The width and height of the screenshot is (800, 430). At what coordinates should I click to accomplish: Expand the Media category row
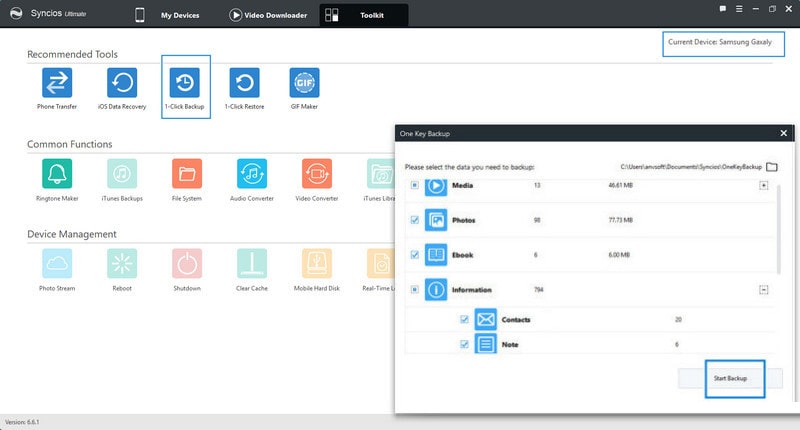point(763,185)
